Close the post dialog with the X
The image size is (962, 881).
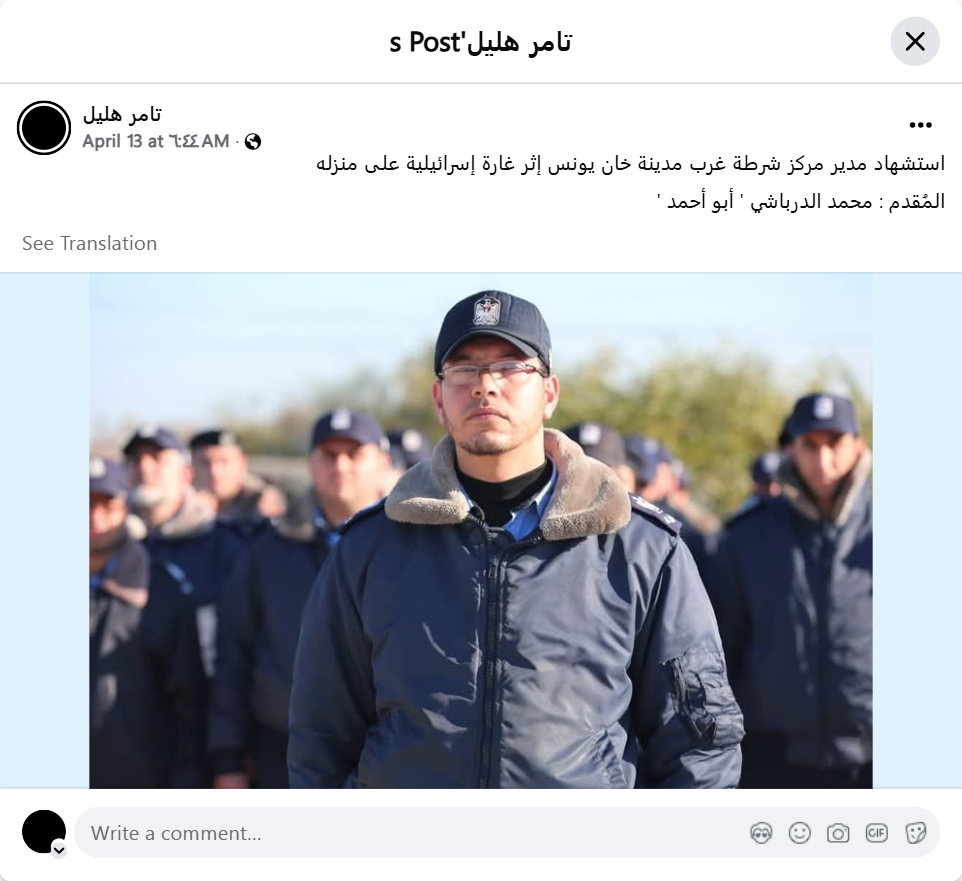click(915, 42)
